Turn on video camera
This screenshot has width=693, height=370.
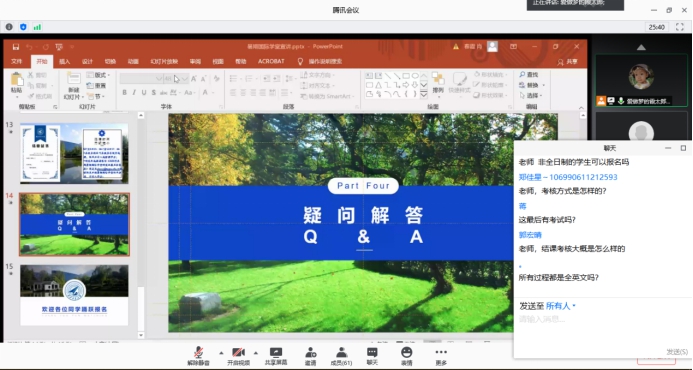pyautogui.click(x=239, y=356)
